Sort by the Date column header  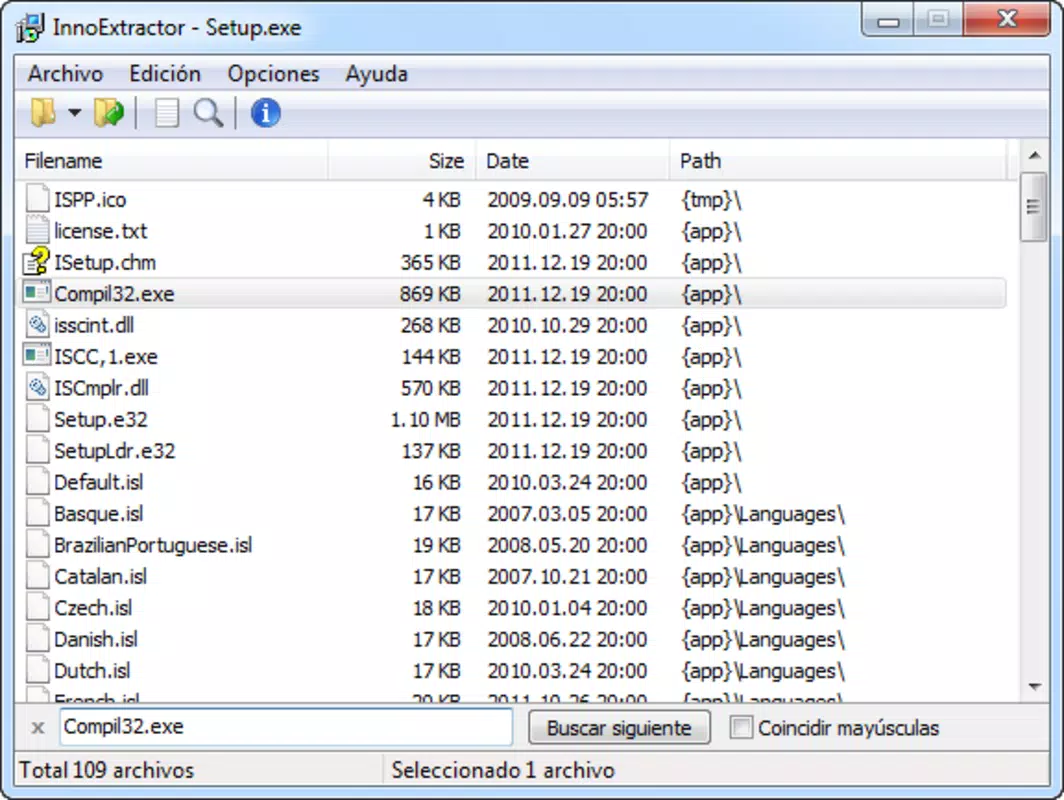click(573, 161)
